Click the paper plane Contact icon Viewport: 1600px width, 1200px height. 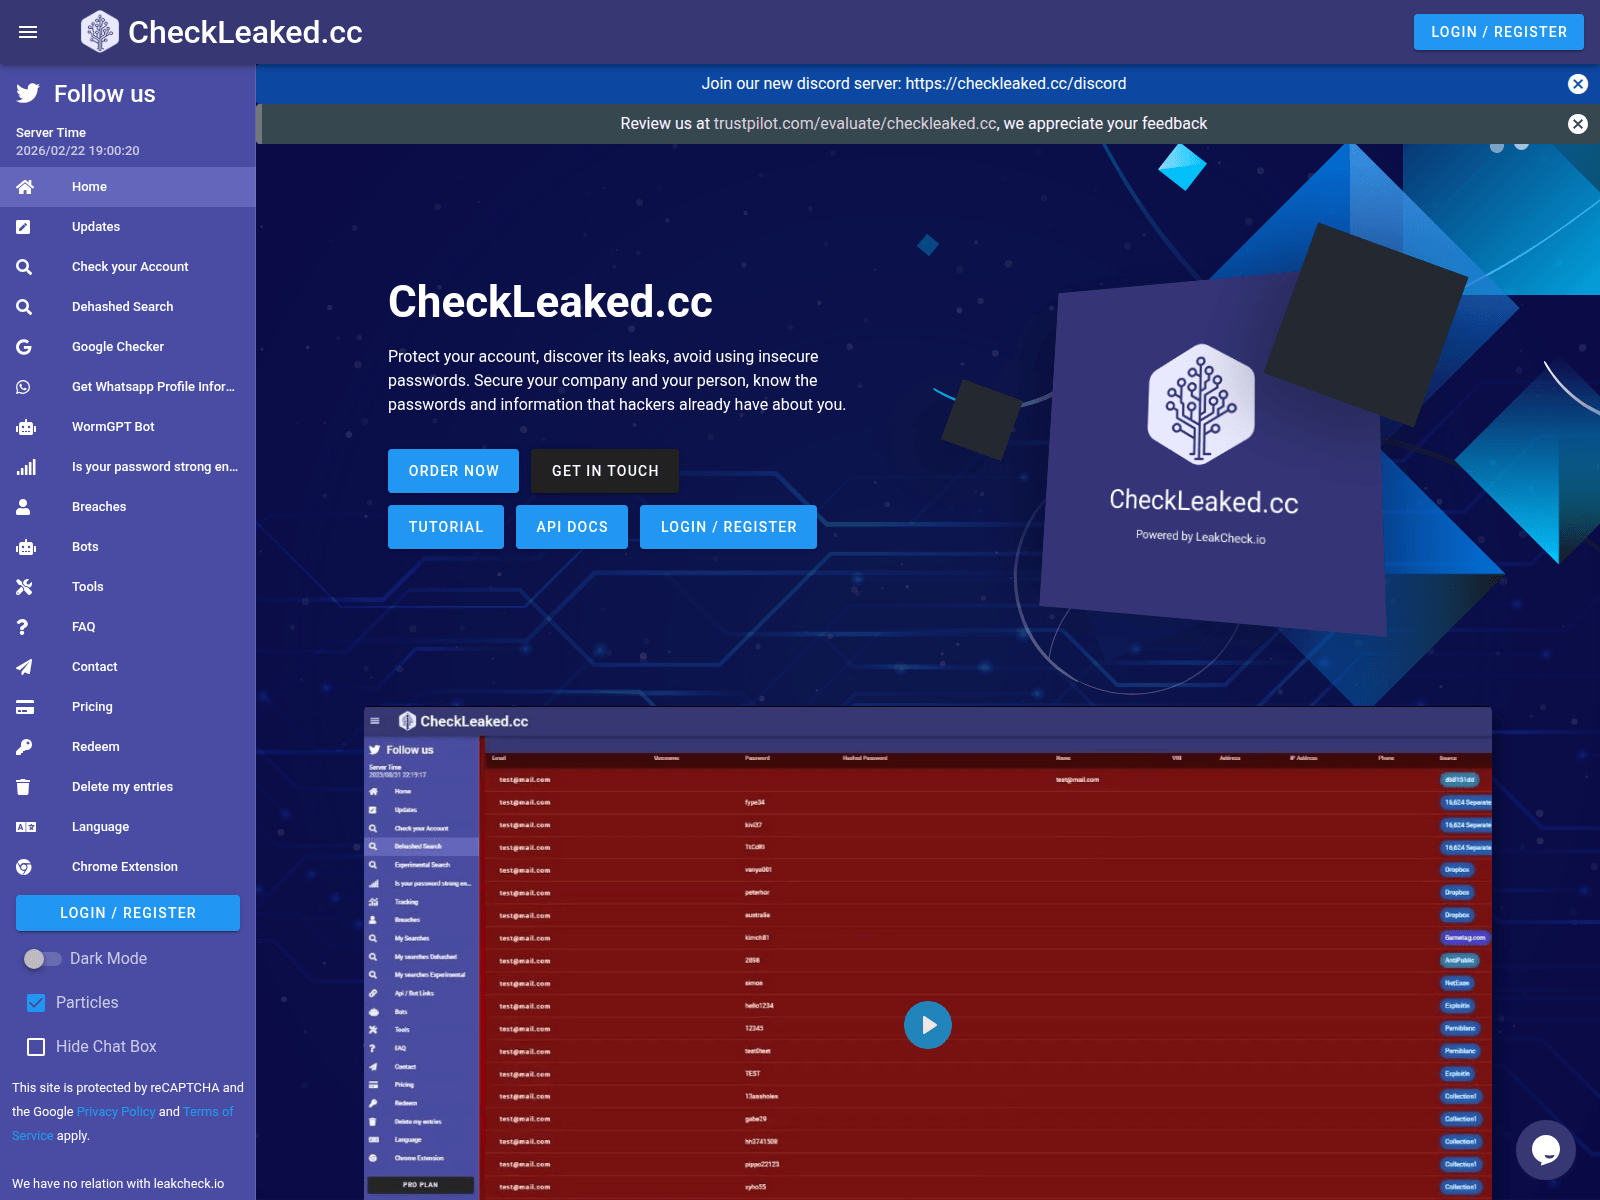[24, 667]
